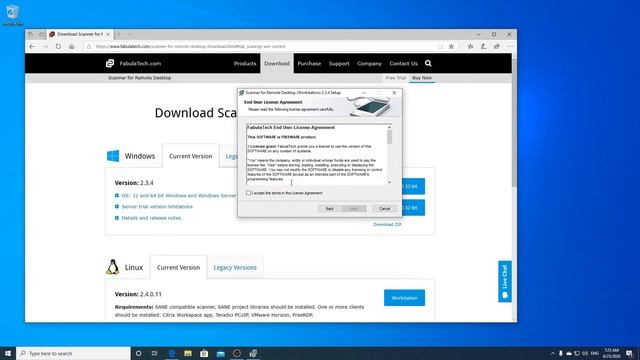Click ENG language indicator in tray
Image resolution: width=640 pixels, height=360 pixels.
coord(595,353)
